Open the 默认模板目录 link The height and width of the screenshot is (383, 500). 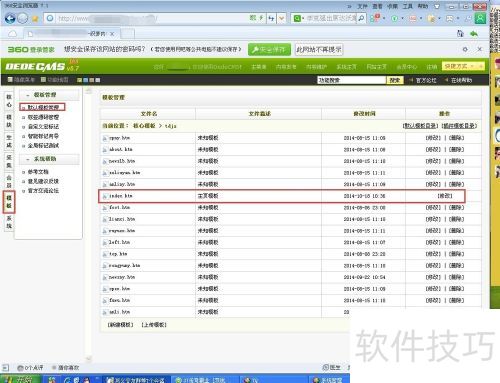coord(420,126)
